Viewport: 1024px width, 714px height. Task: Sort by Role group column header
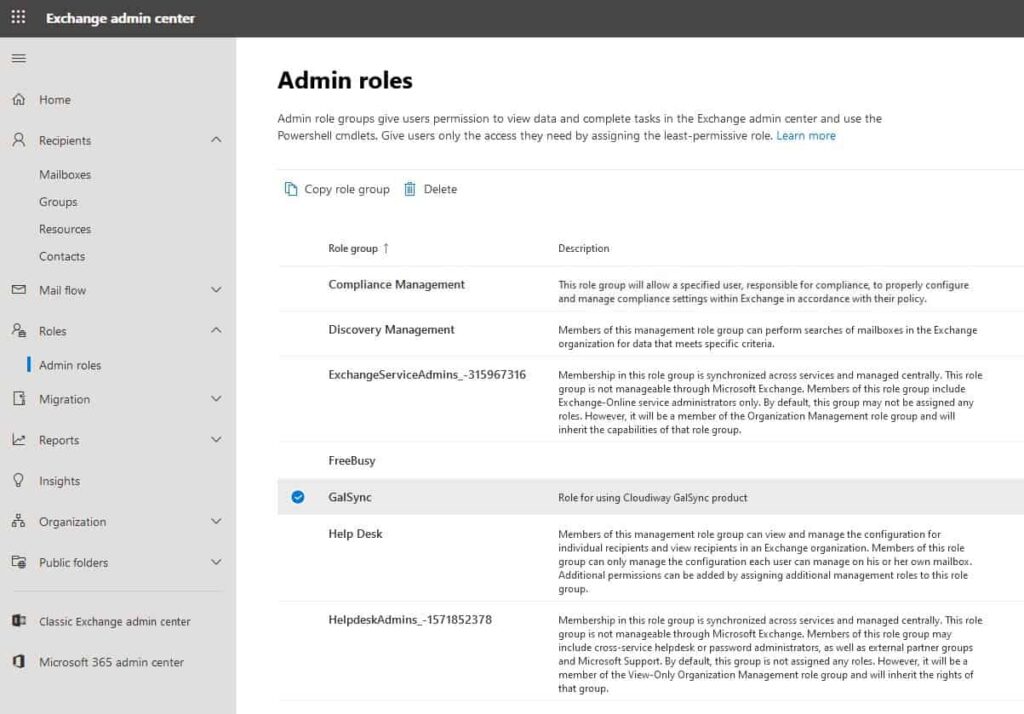click(353, 248)
